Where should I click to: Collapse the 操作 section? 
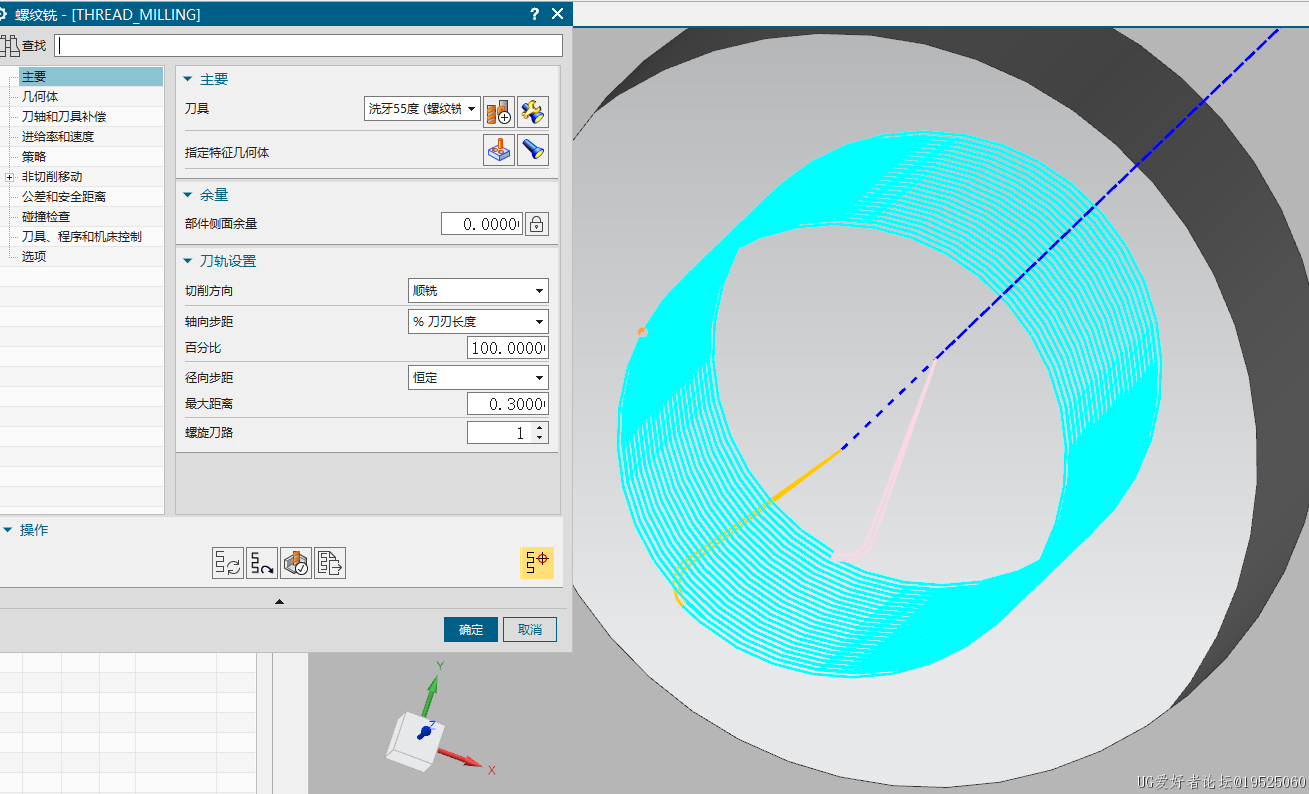(x=7, y=530)
